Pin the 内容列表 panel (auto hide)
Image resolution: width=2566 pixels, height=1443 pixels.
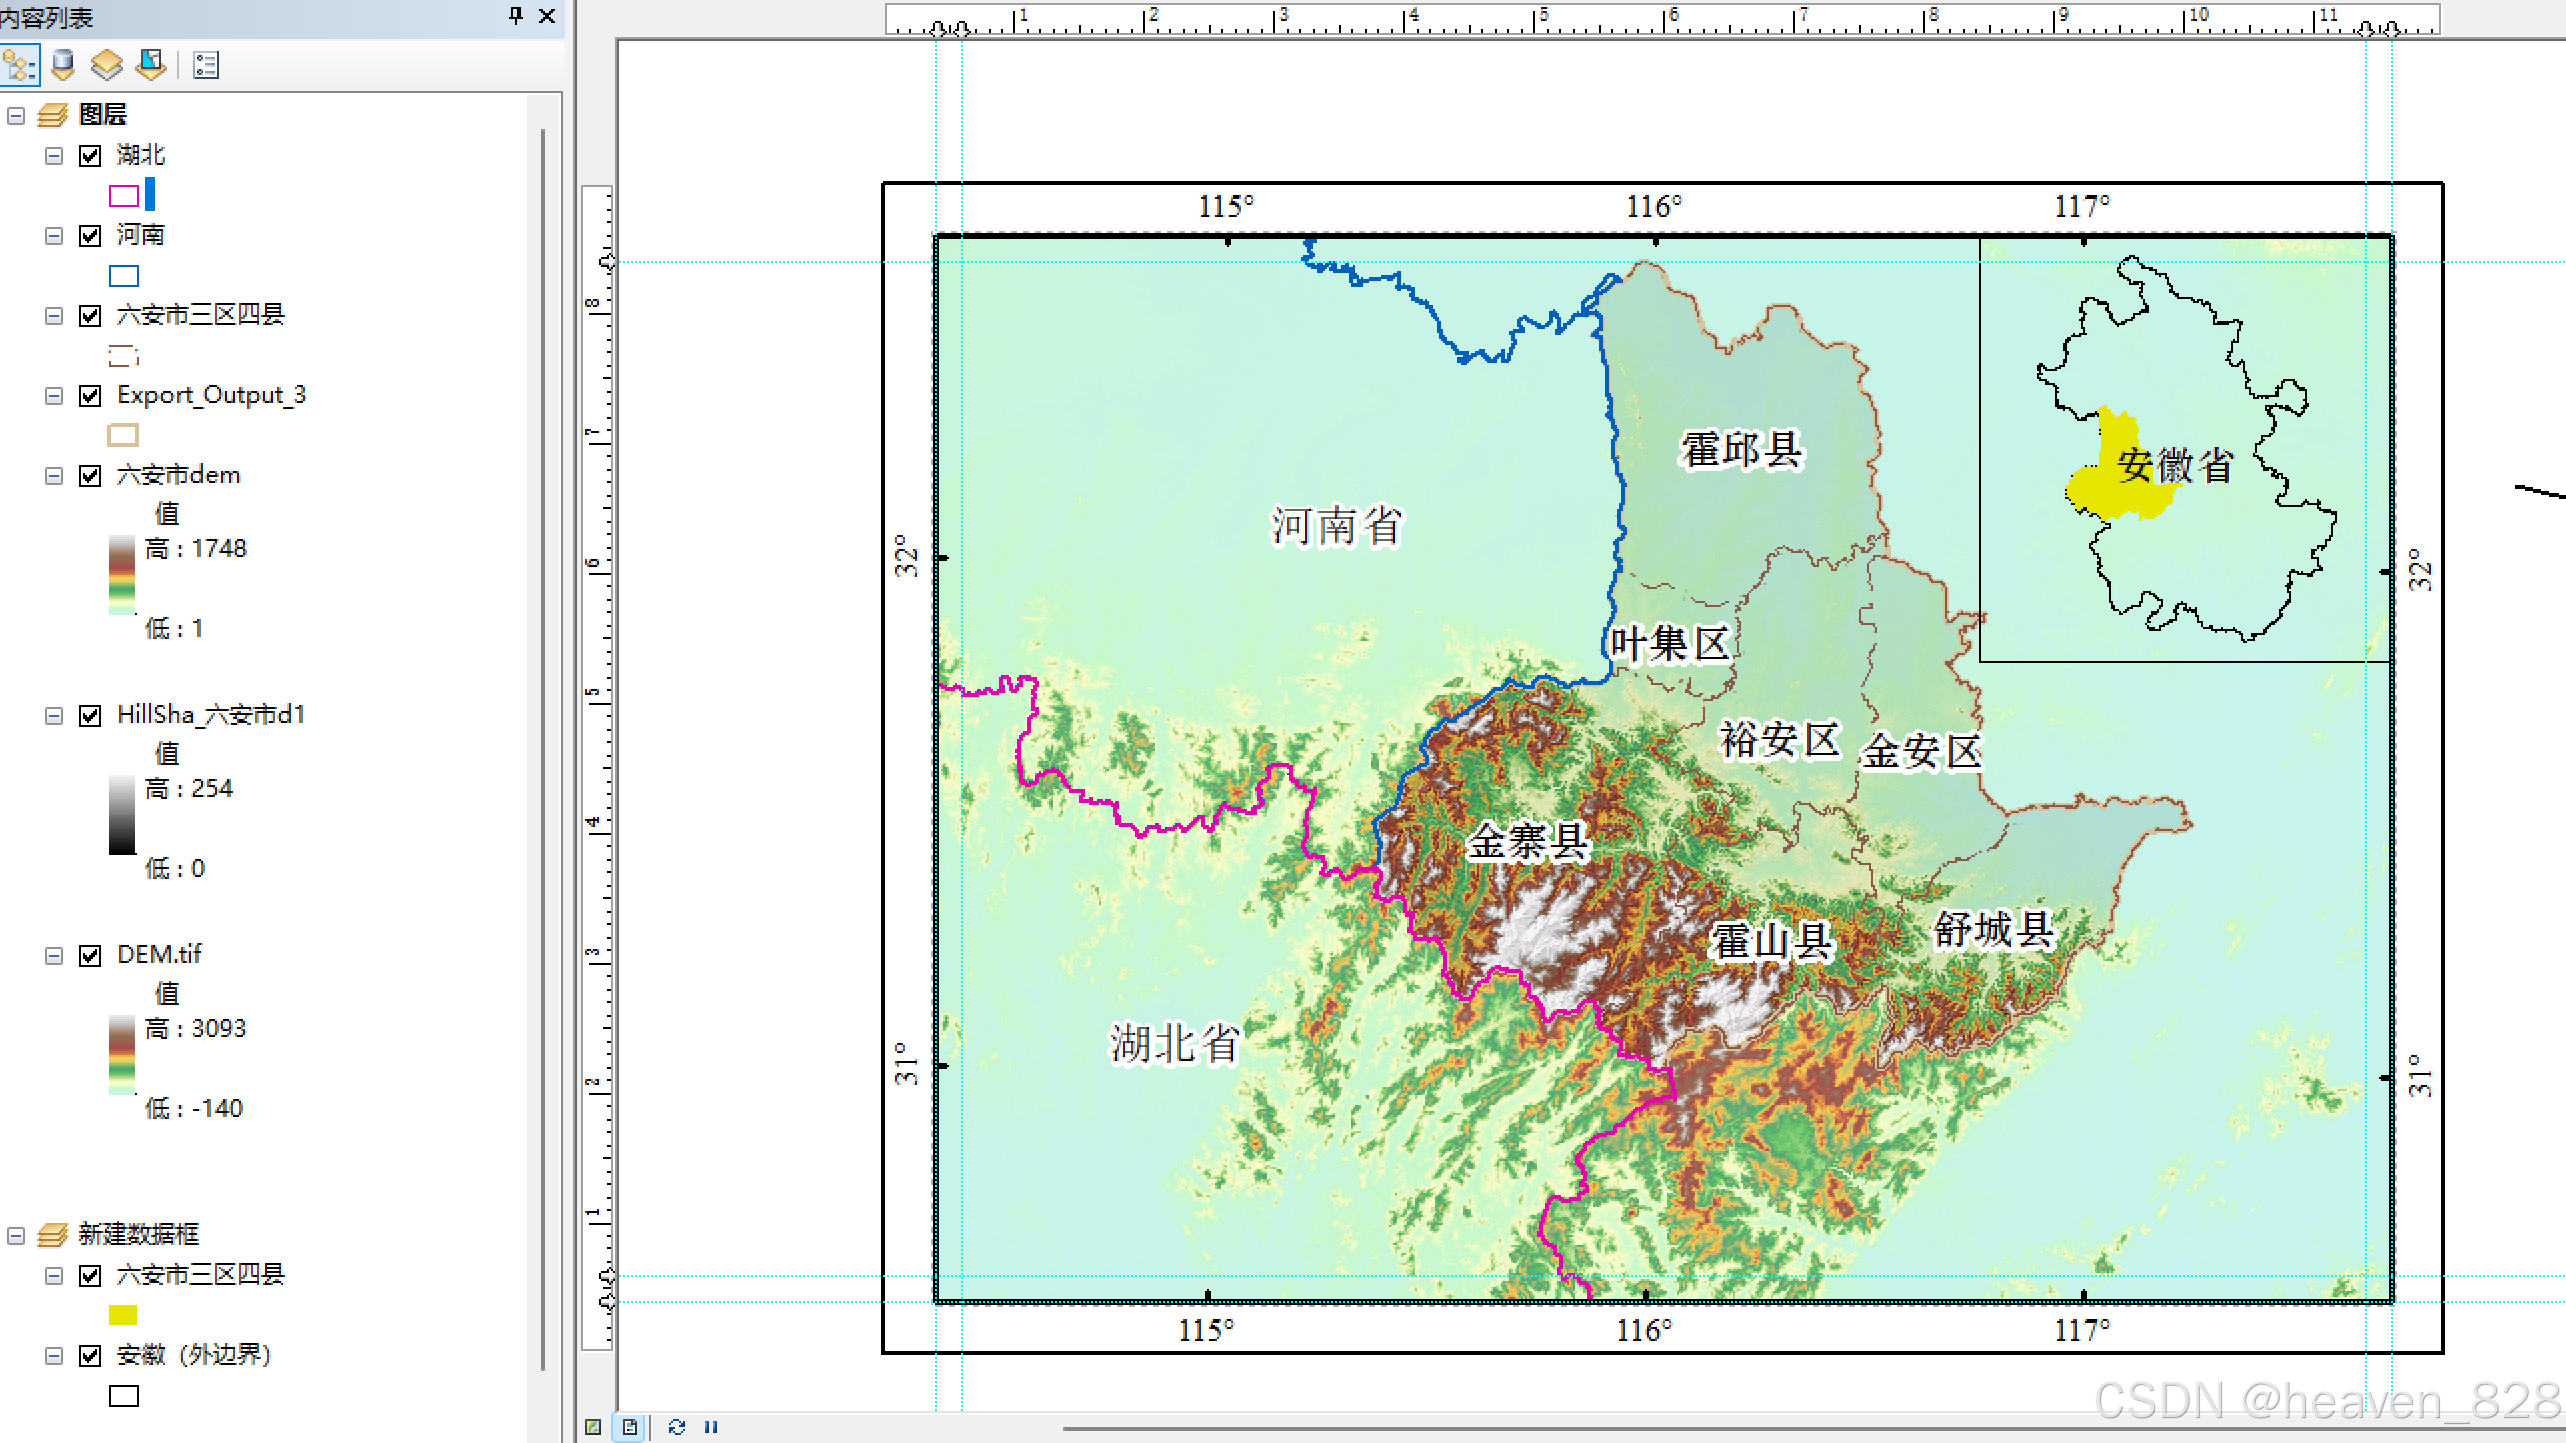[516, 15]
